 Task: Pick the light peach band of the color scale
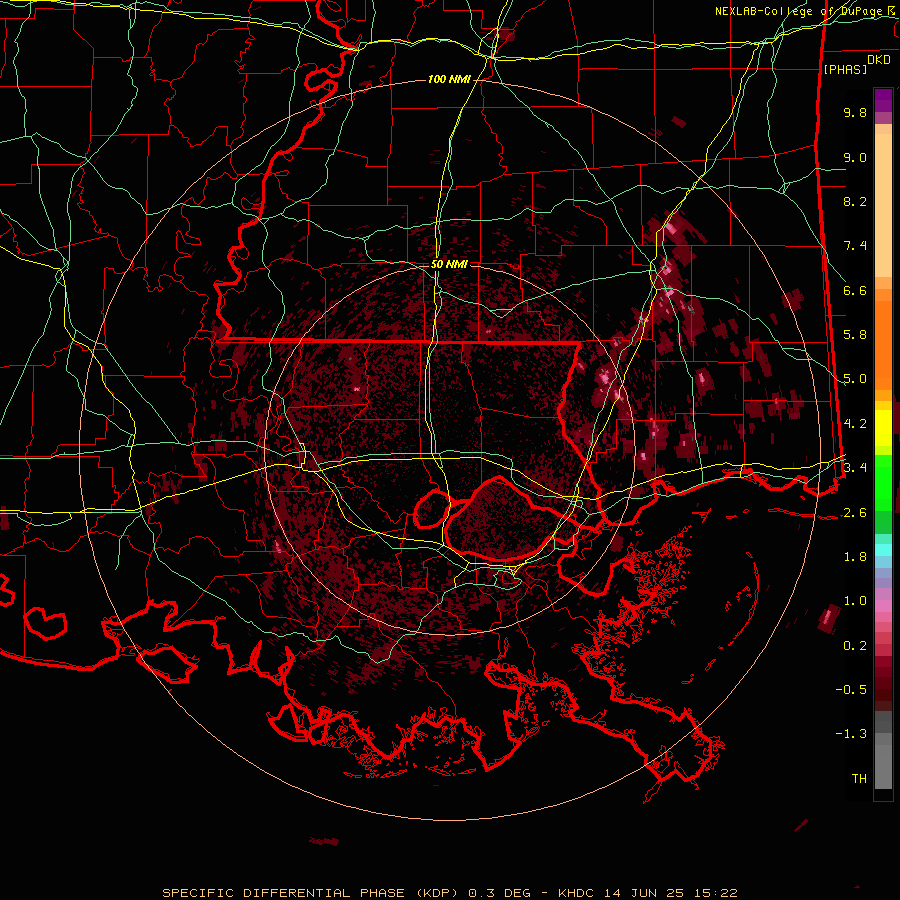pos(883,205)
